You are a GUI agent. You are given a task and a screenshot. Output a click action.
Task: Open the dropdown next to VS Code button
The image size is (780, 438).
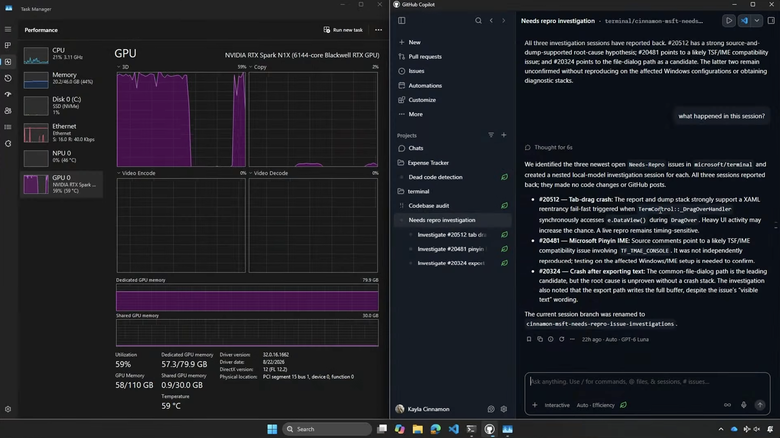pos(757,21)
